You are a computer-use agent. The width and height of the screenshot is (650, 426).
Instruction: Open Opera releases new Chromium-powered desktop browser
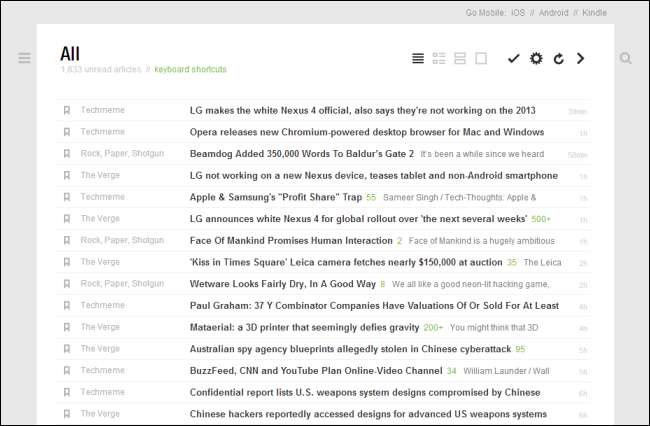tap(367, 132)
